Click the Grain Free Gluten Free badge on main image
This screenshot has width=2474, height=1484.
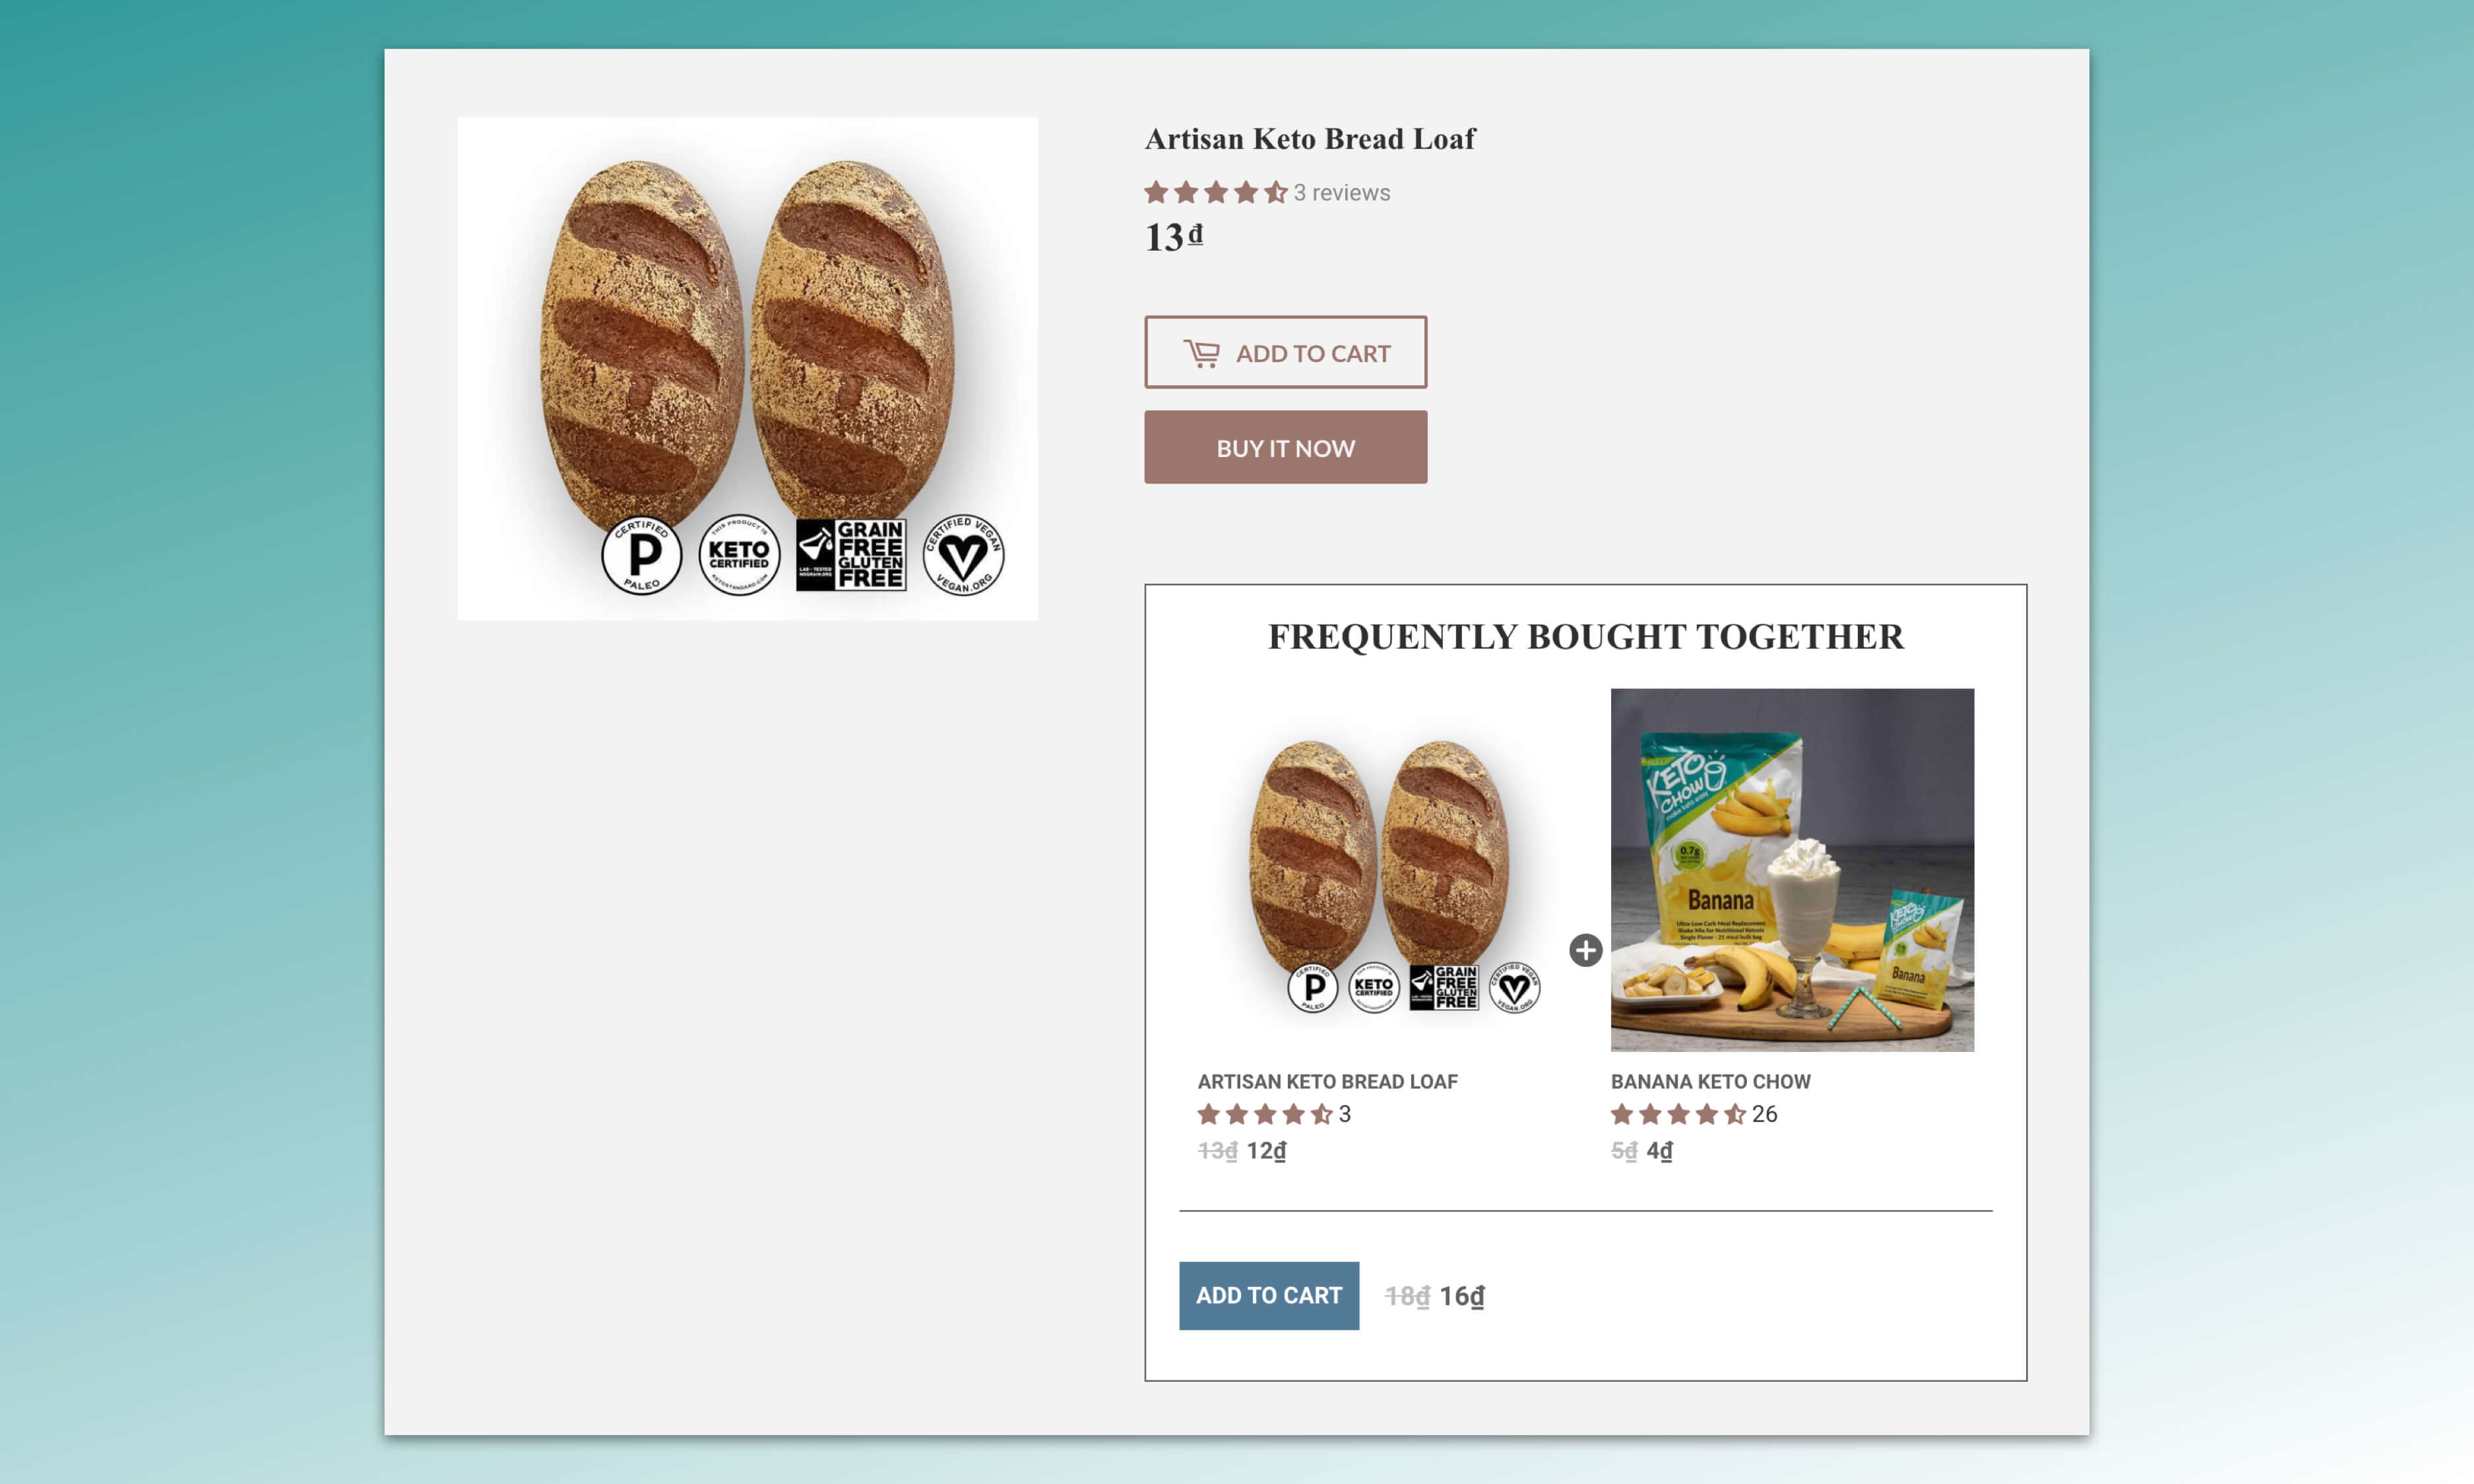pyautogui.click(x=851, y=555)
